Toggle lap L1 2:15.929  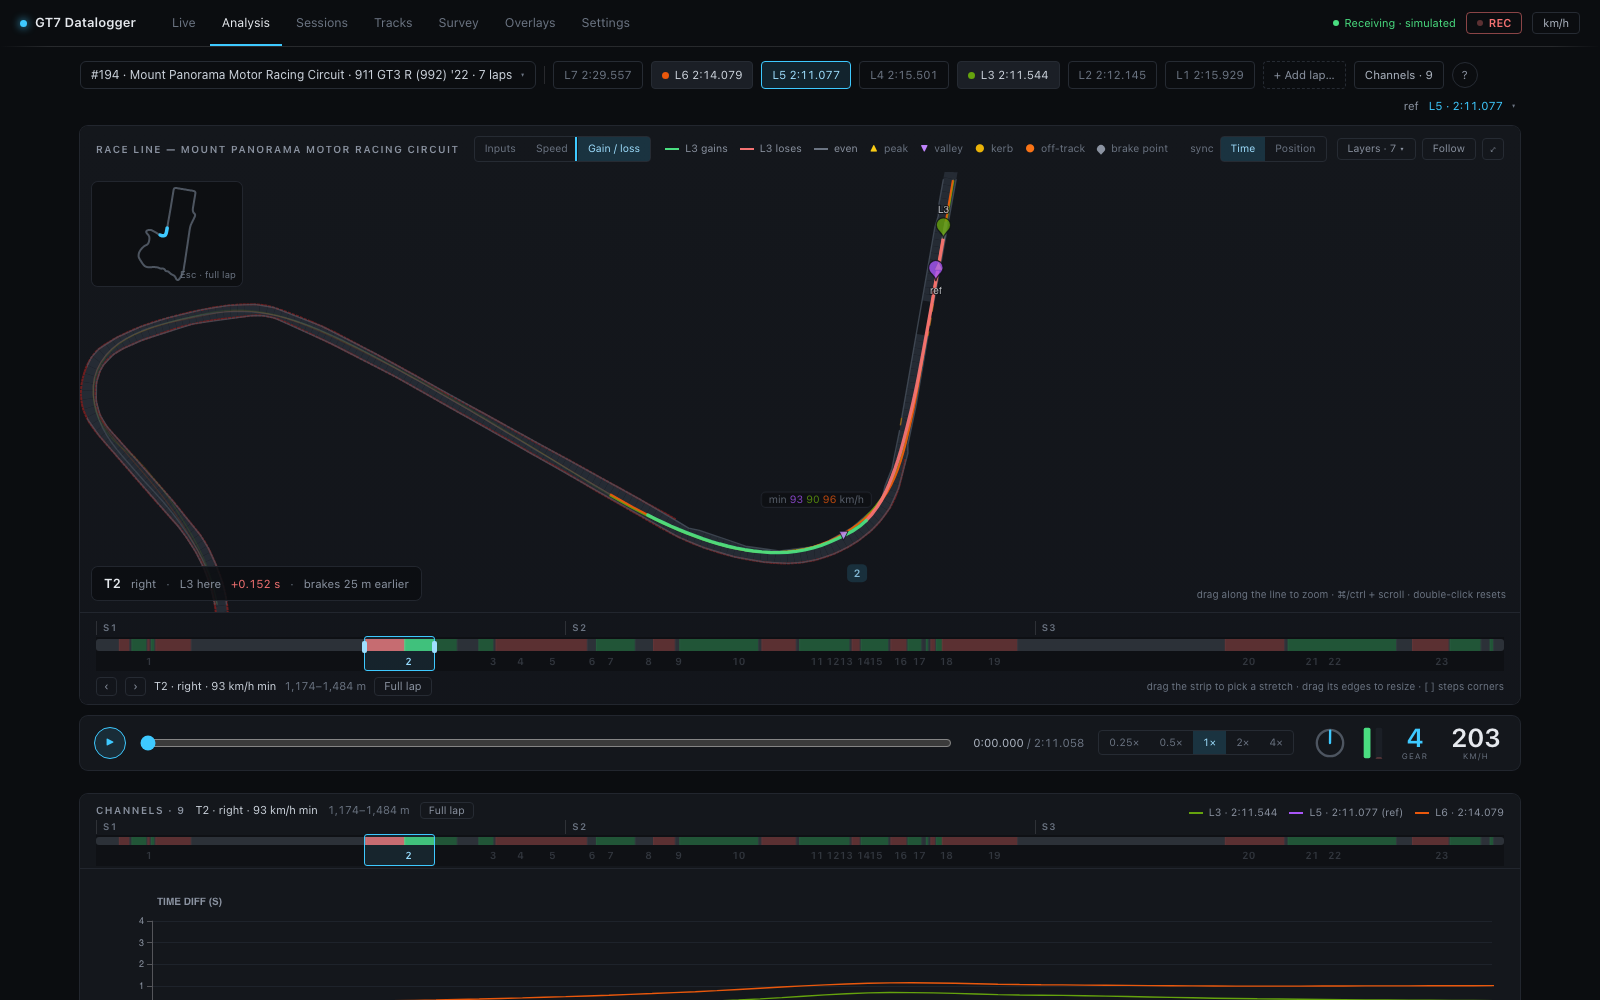1210,75
